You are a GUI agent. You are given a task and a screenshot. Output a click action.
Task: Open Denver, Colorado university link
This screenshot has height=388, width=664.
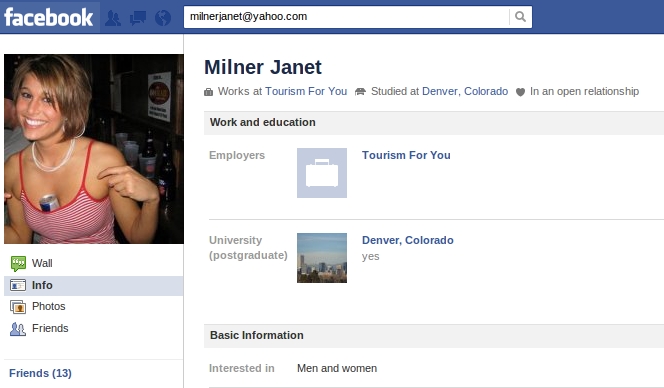tap(408, 240)
